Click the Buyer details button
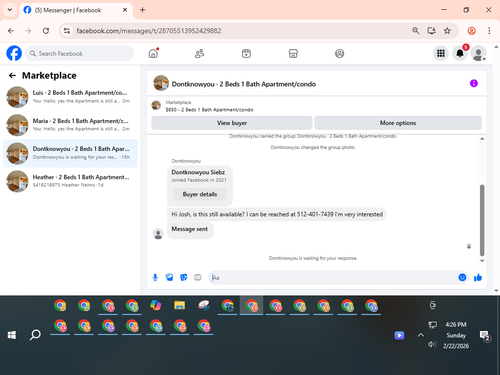The height and width of the screenshot is (375, 500). coord(200,194)
